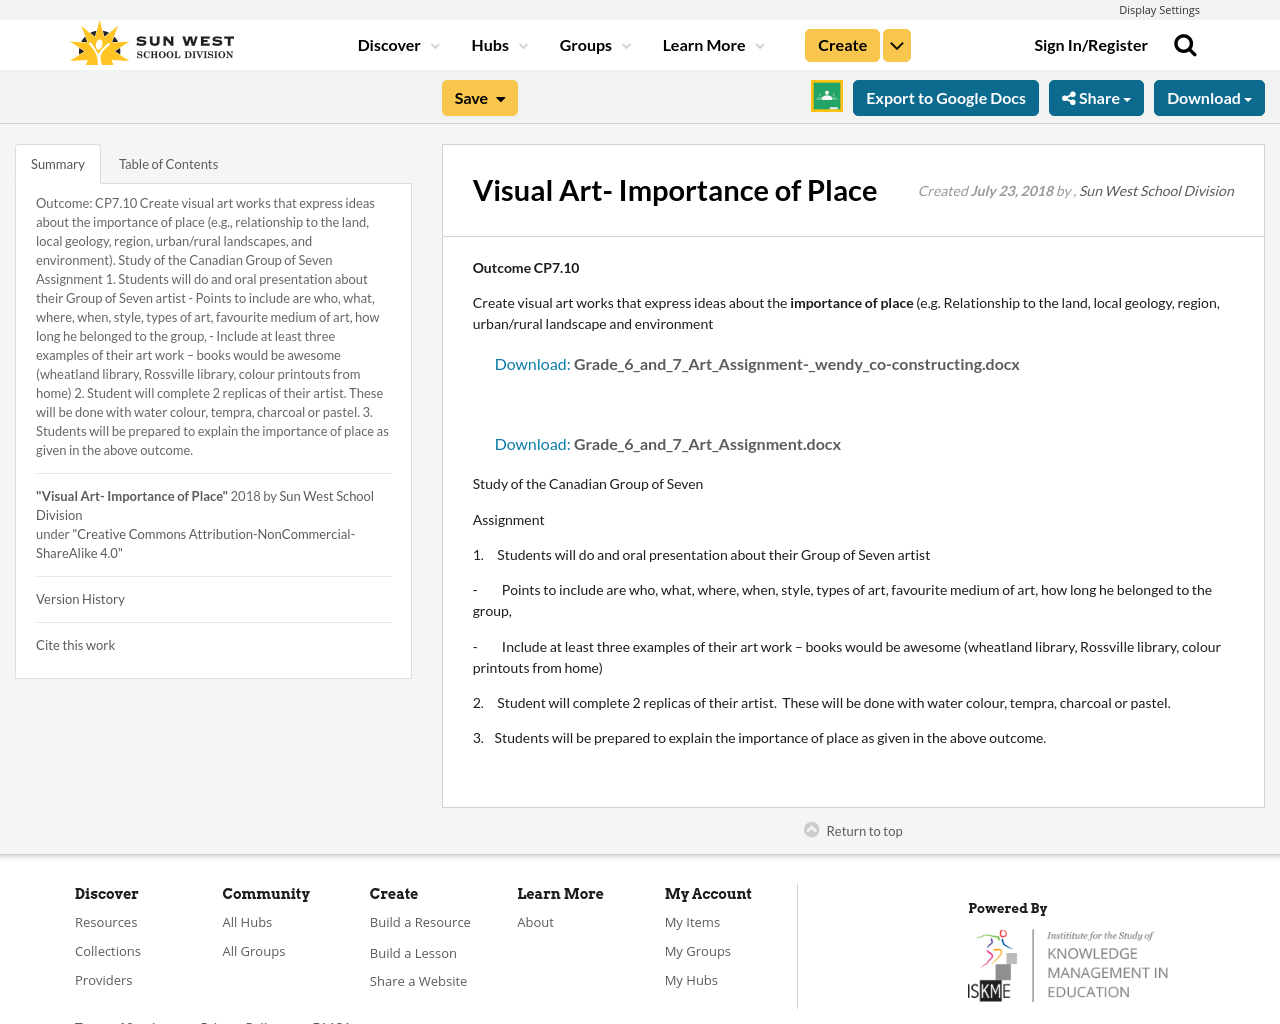Open the Share options
The image size is (1280, 1024).
[x=1096, y=97]
